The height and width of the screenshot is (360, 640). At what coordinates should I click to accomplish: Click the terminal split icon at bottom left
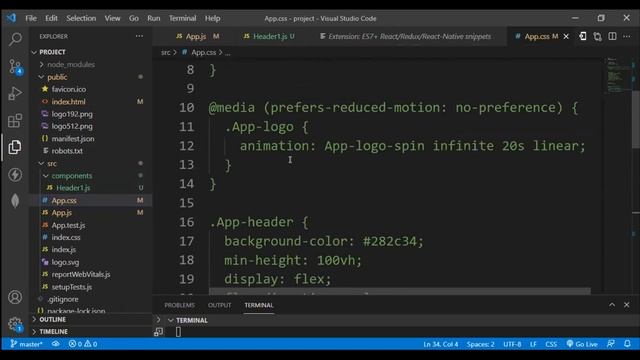tap(158, 332)
